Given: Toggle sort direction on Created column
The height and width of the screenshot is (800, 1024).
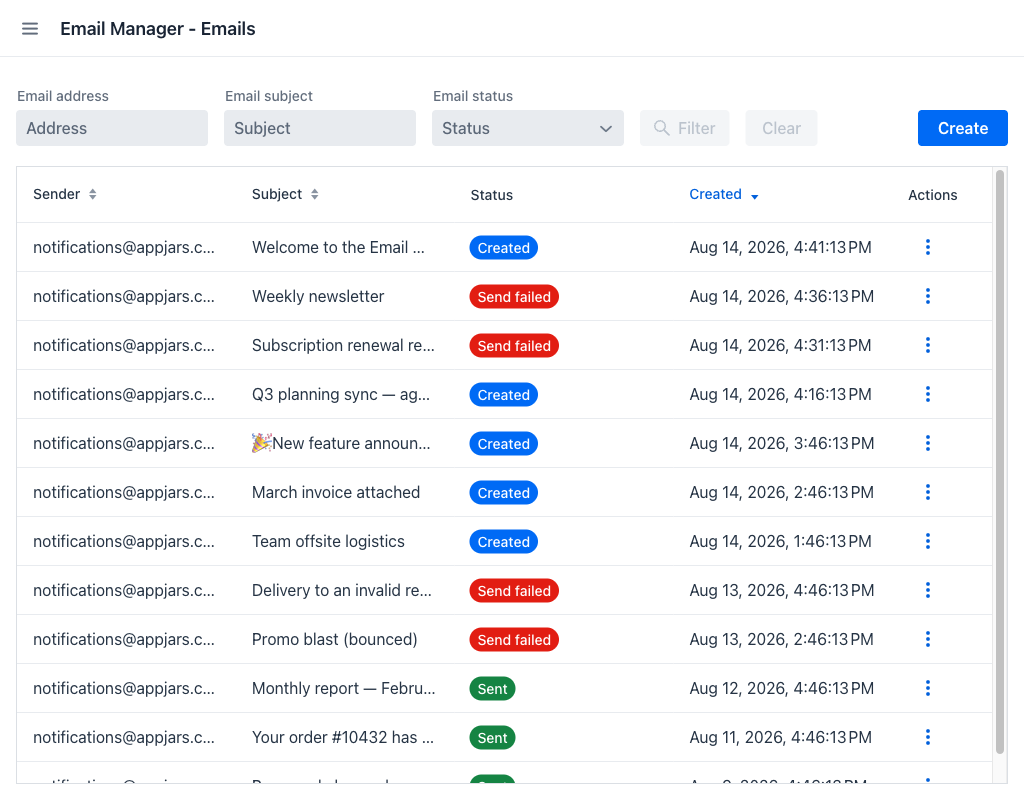Looking at the screenshot, I should coord(724,195).
